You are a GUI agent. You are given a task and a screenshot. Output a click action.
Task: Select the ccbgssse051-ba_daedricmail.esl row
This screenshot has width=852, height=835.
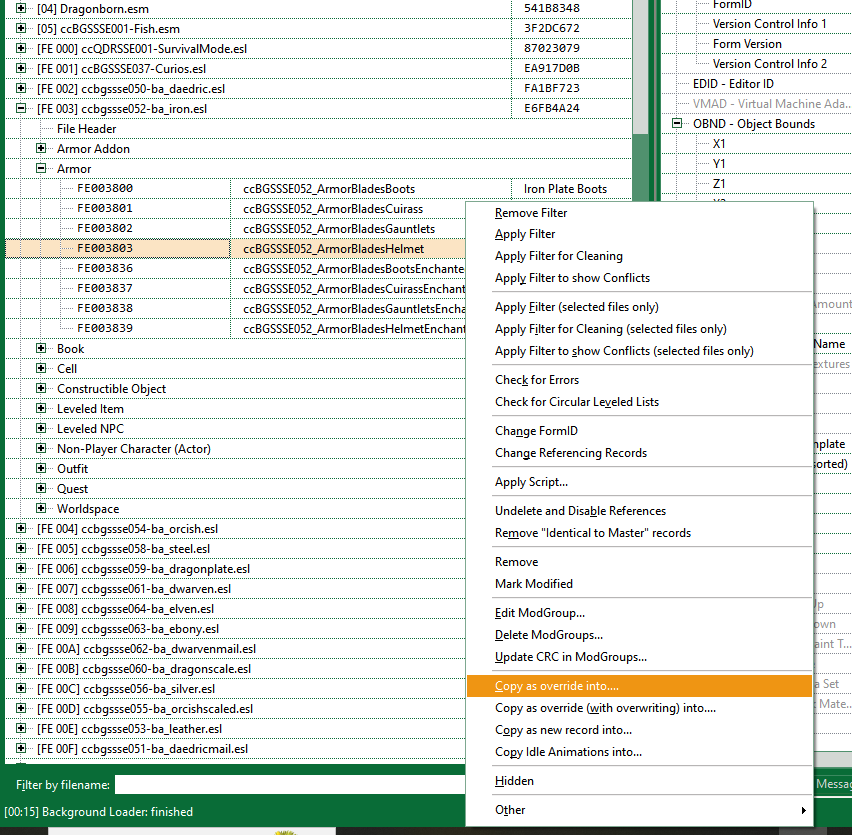click(x=235, y=749)
